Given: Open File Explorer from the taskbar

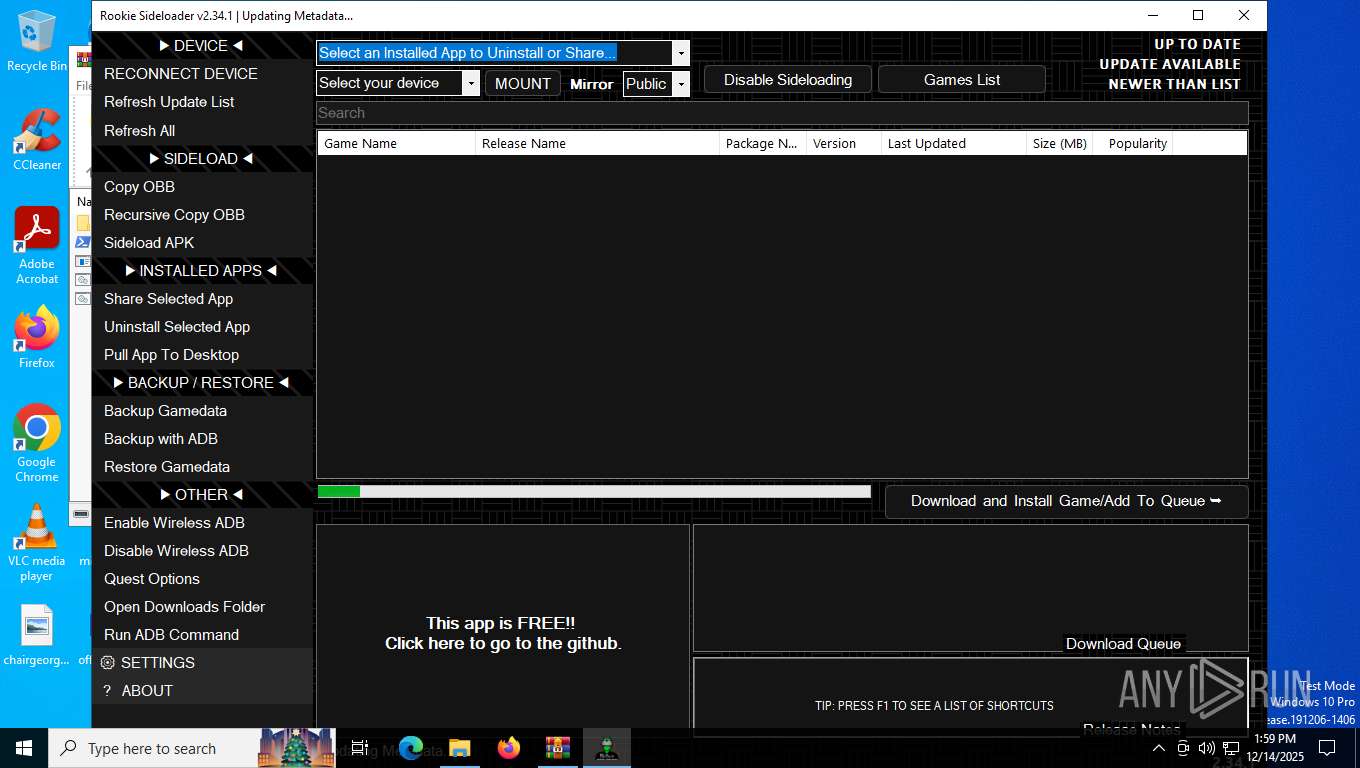Looking at the screenshot, I should 460,748.
